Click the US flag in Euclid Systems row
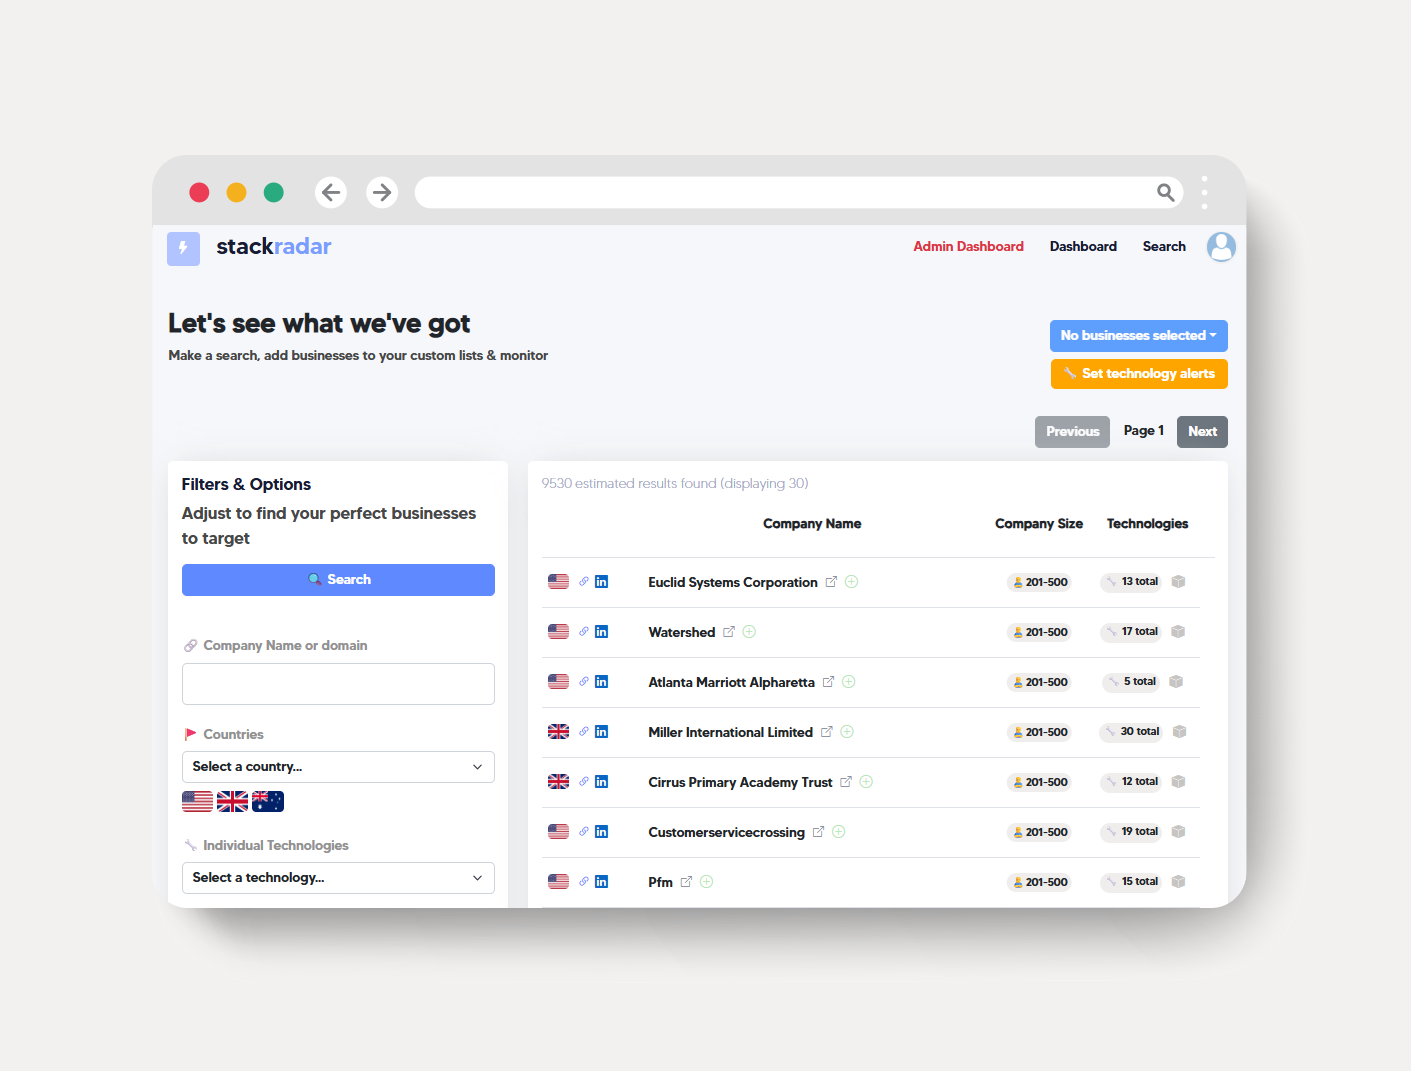This screenshot has height=1071, width=1411. click(x=558, y=582)
